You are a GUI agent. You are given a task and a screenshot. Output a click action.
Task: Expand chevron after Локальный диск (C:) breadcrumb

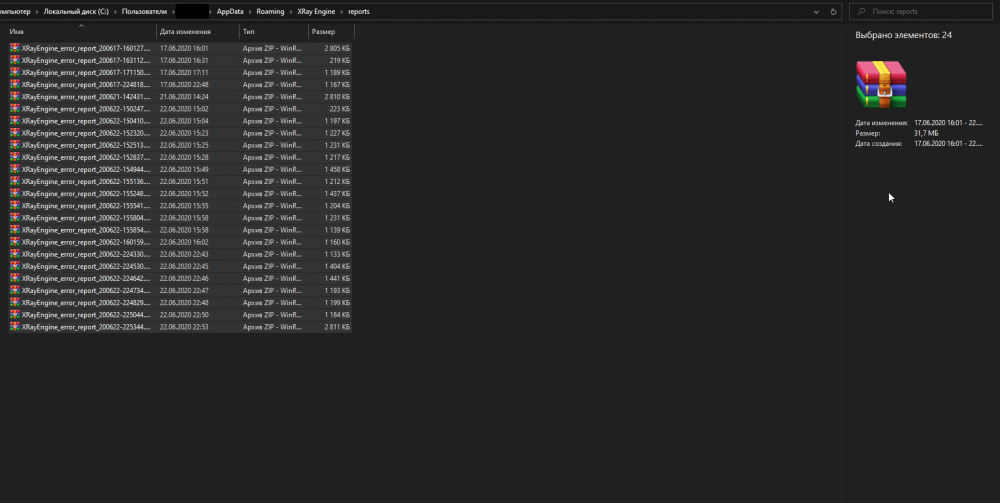click(115, 11)
